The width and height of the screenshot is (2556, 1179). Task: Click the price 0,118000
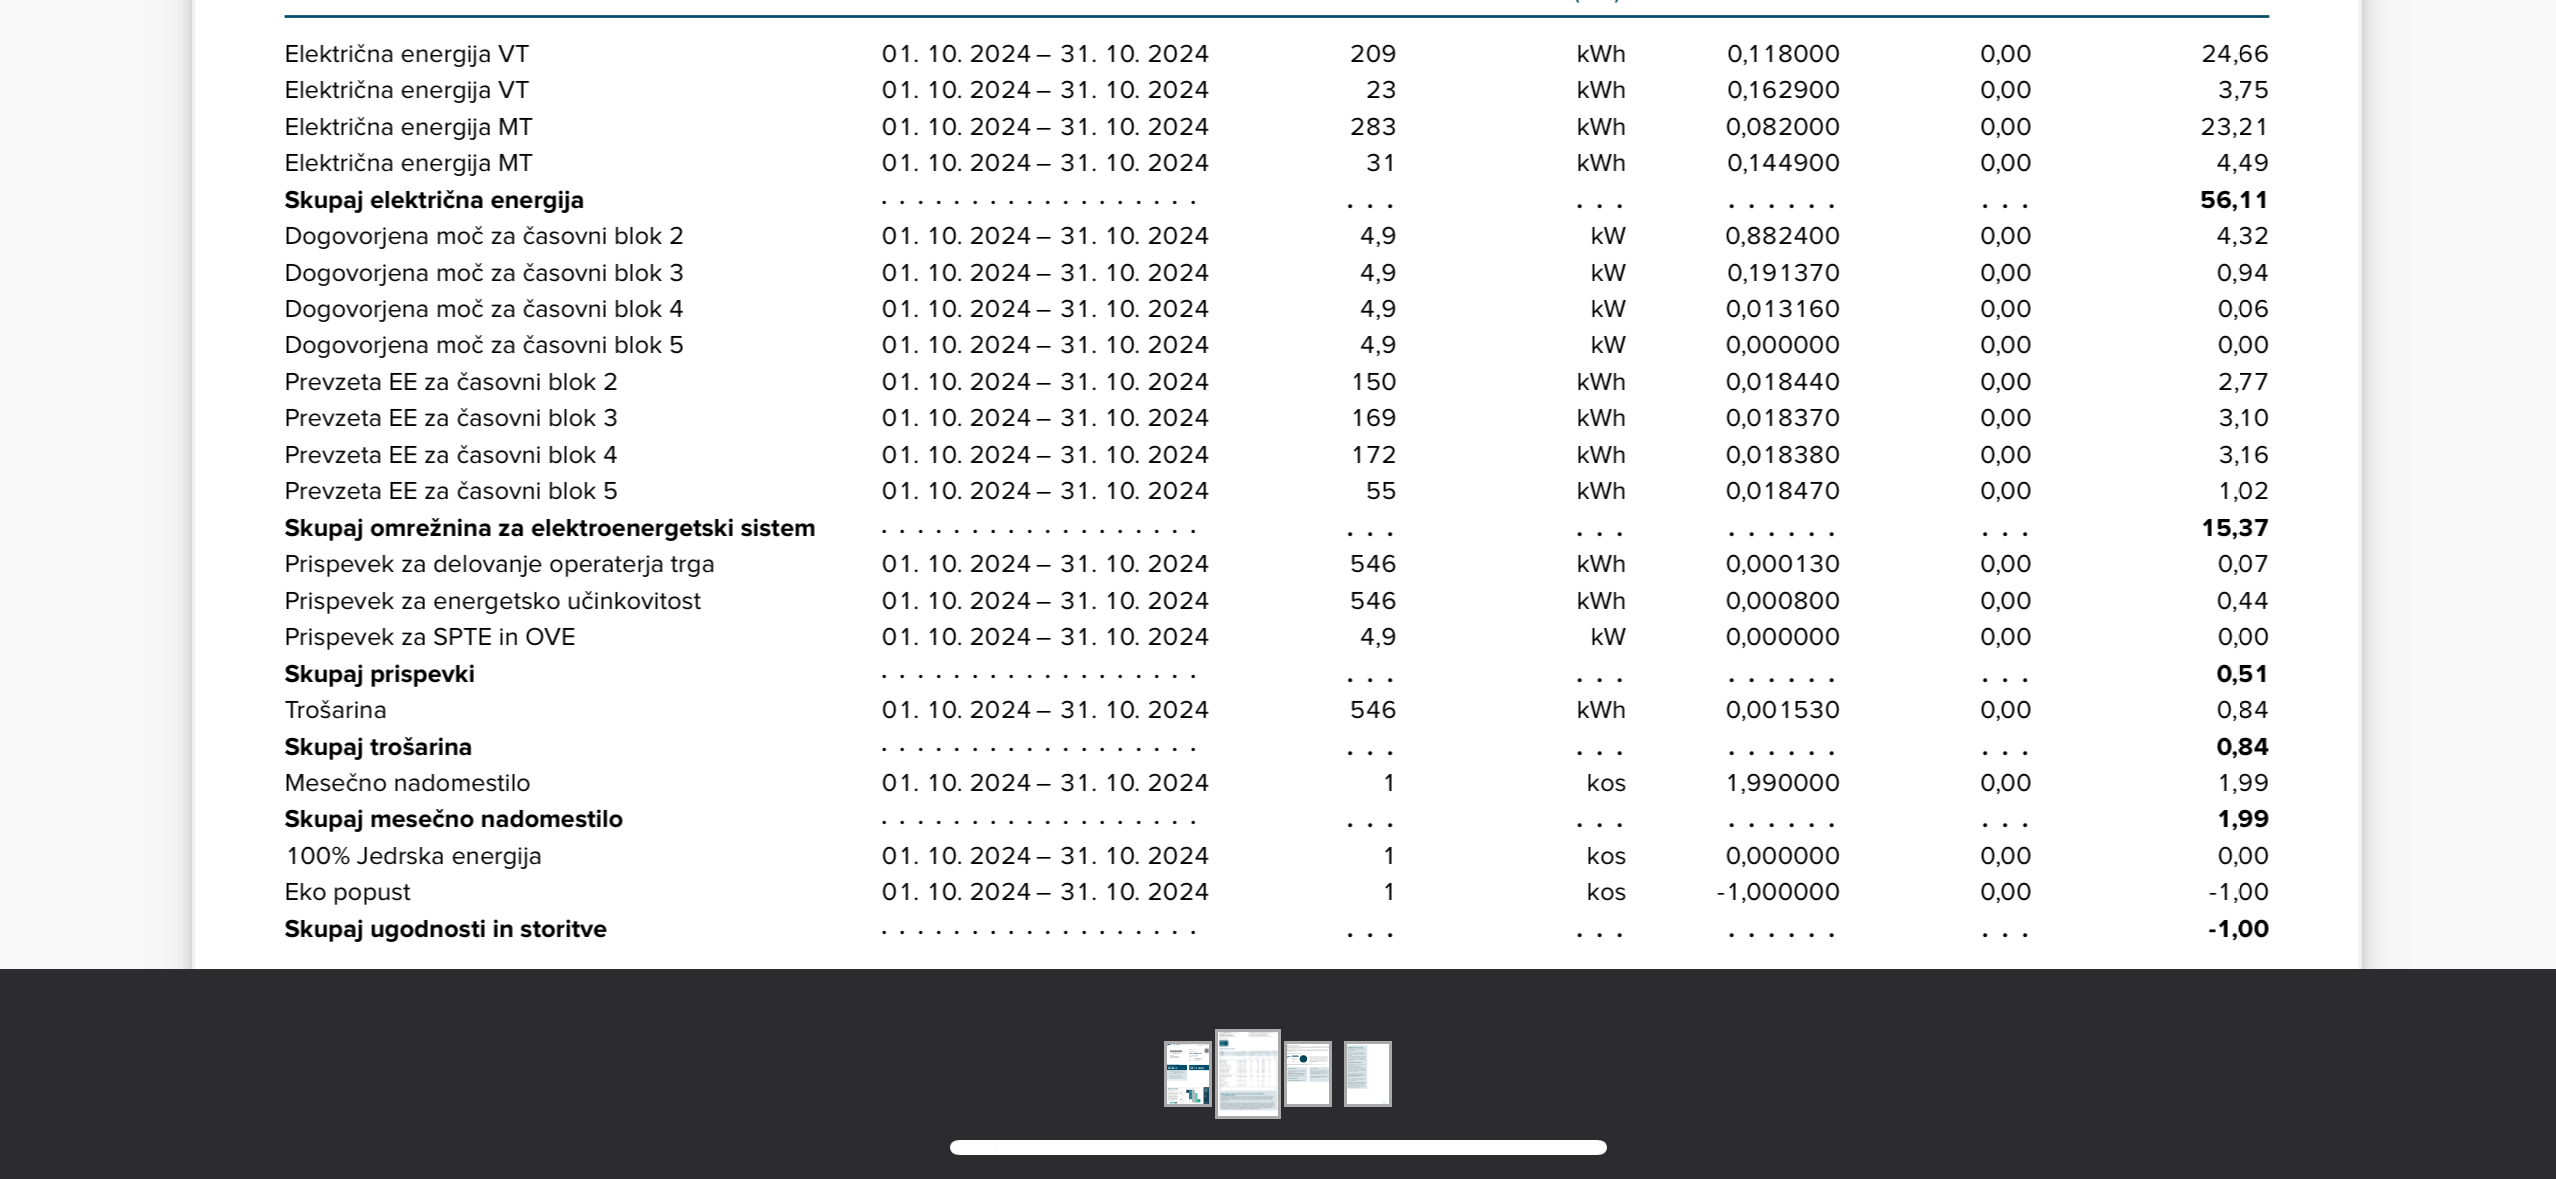point(1783,54)
